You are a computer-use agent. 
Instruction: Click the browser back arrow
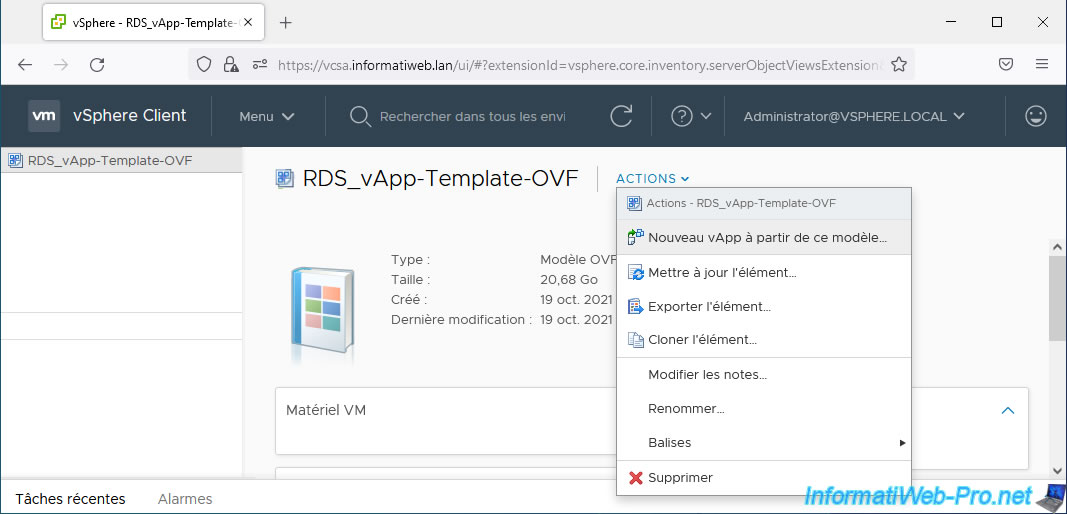point(25,65)
